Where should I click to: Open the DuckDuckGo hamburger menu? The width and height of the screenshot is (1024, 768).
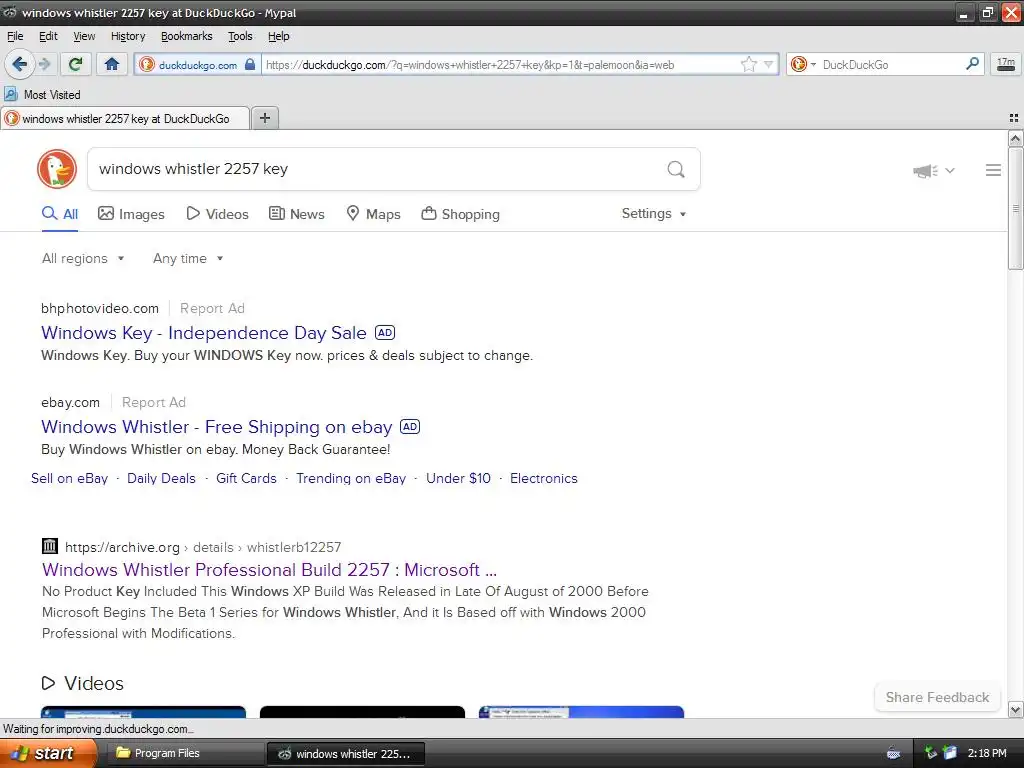(x=993, y=170)
